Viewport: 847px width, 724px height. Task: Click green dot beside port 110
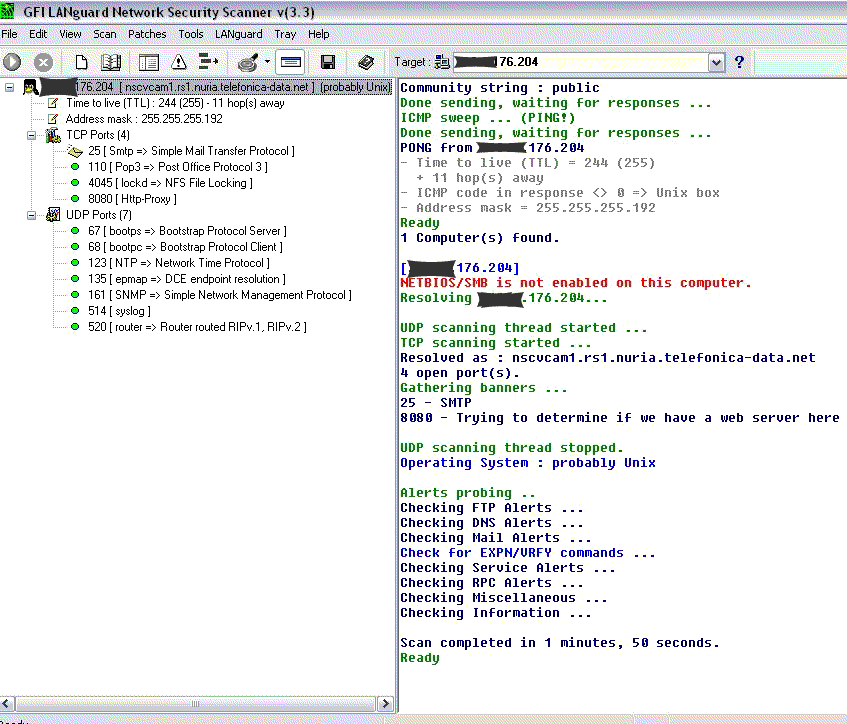point(75,167)
